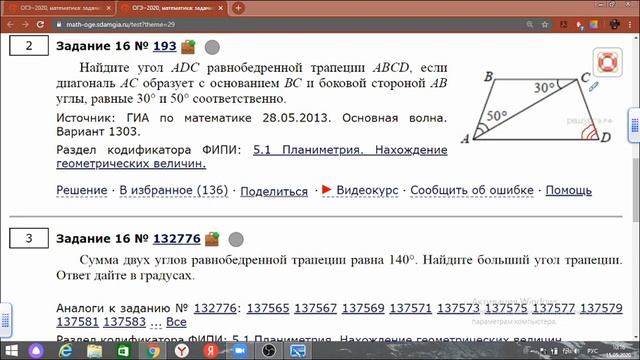Open the browser profile avatar
Viewport: 640px width, 360px height.
615,24
